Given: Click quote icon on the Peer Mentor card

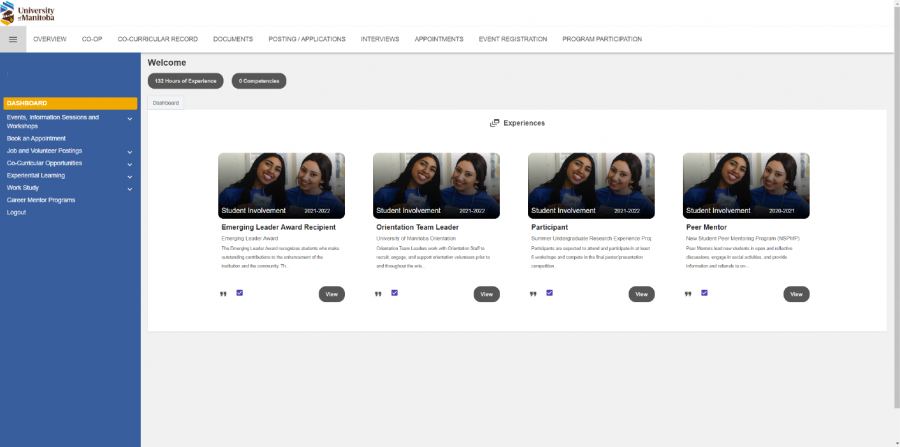Looking at the screenshot, I should pyautogui.click(x=688, y=294).
